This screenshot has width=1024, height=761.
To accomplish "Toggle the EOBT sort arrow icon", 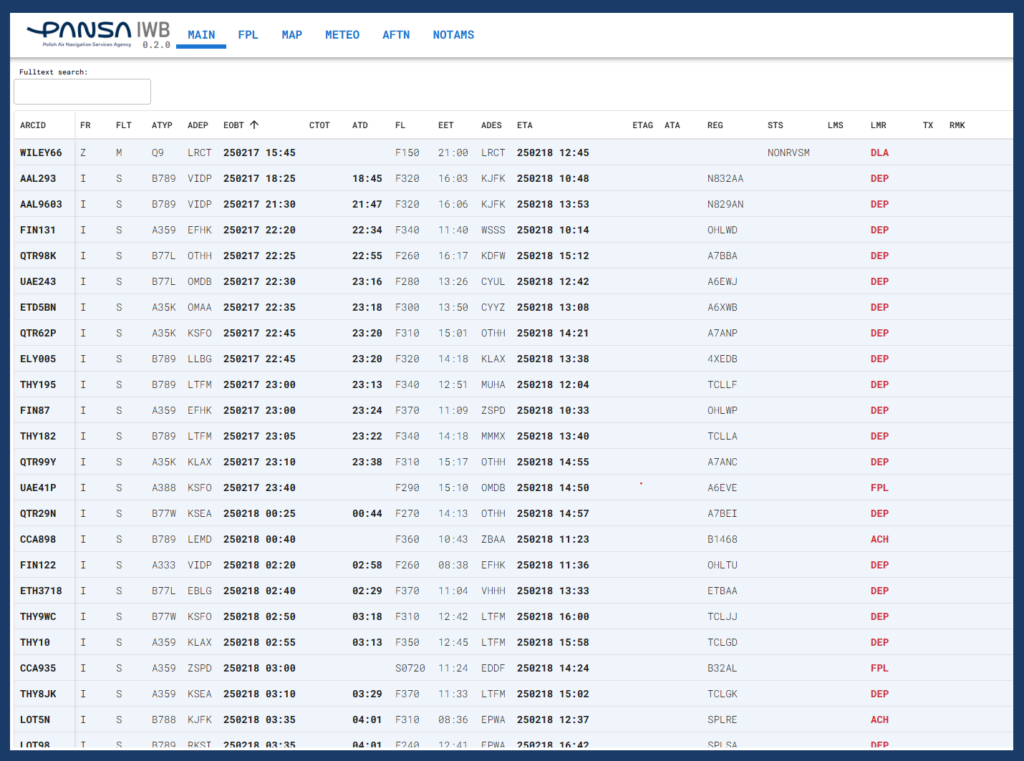I will 254,125.
